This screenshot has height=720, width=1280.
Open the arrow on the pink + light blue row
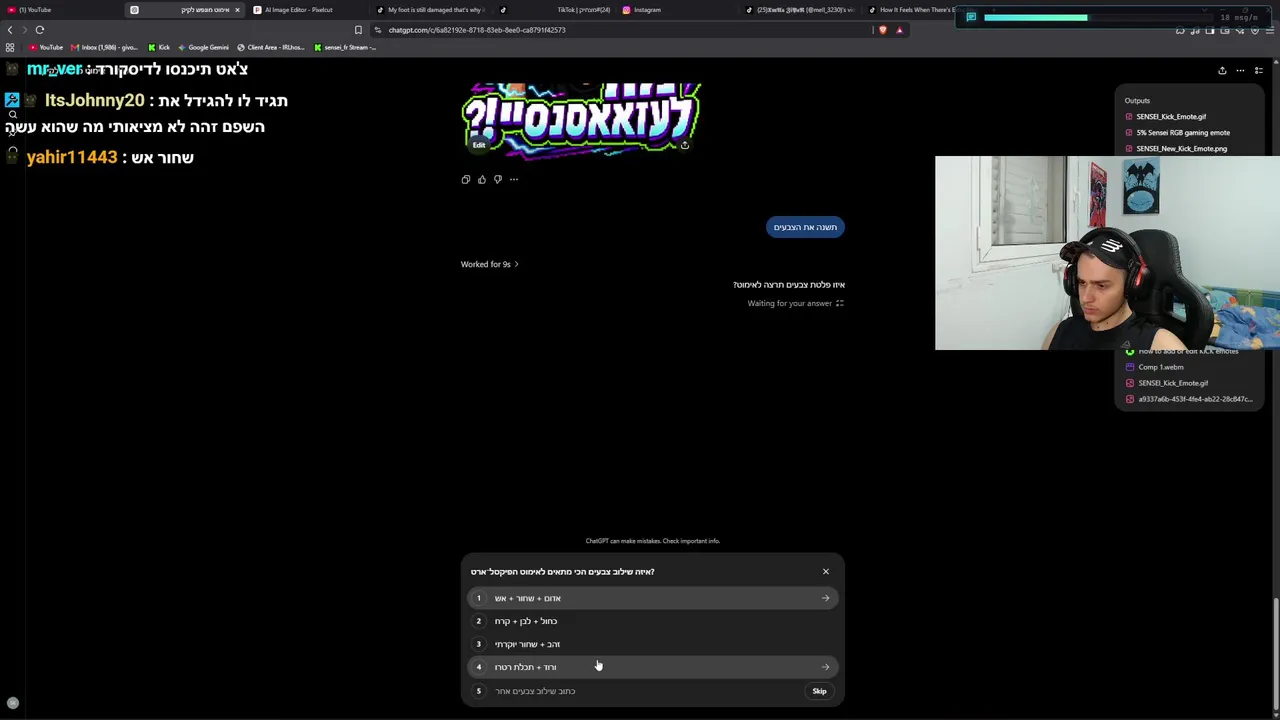(826, 667)
